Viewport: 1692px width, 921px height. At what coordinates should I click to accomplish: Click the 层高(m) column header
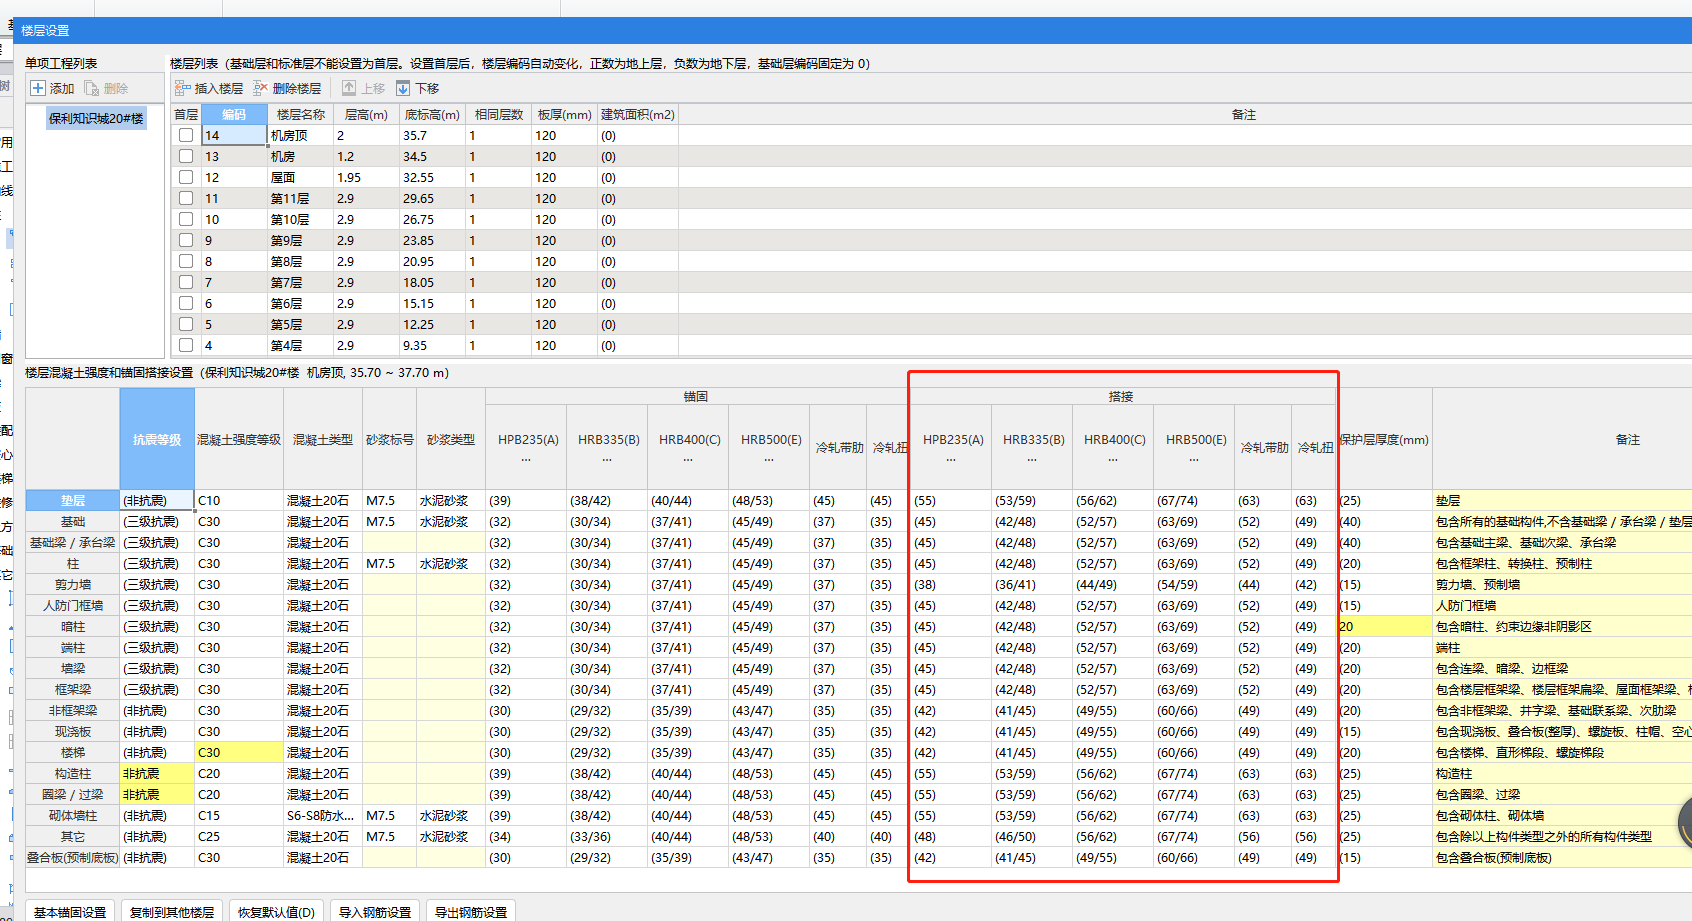(366, 114)
